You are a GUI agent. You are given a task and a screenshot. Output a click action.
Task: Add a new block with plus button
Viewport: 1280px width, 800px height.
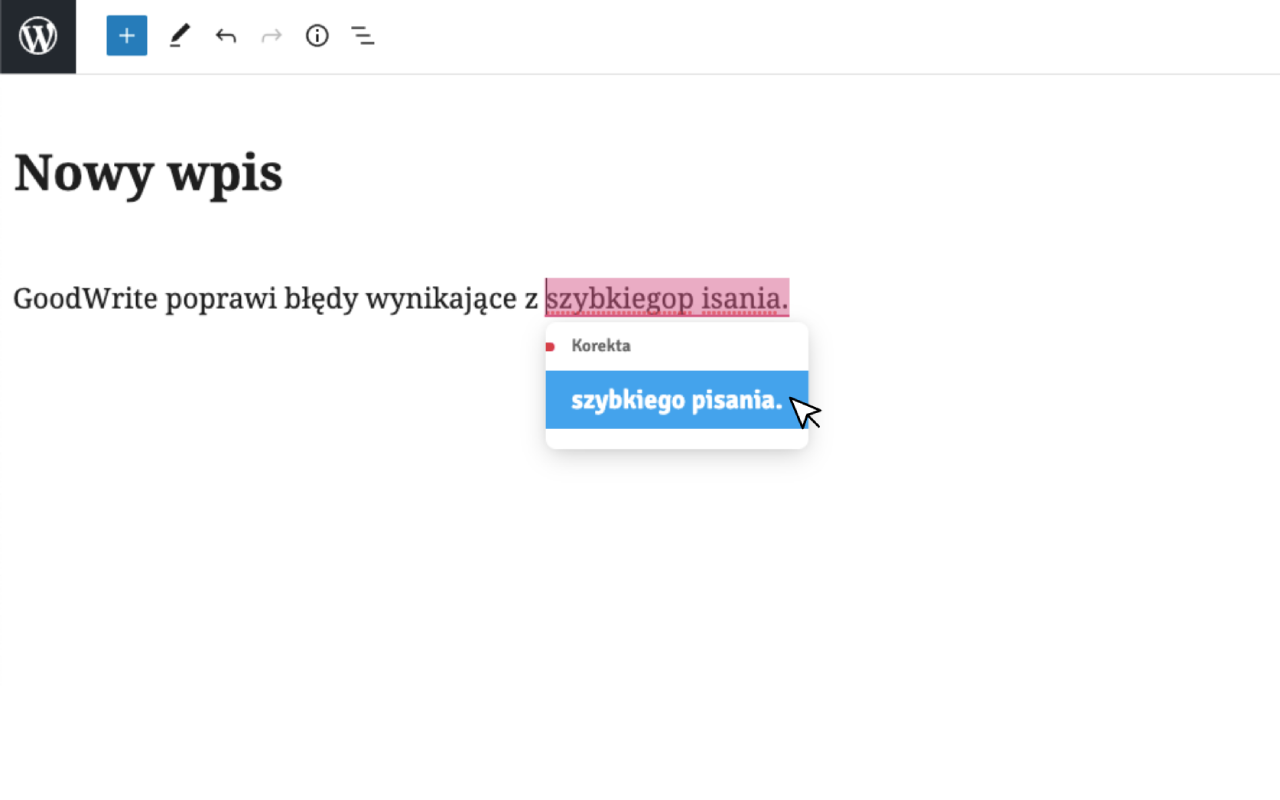[x=127, y=36]
